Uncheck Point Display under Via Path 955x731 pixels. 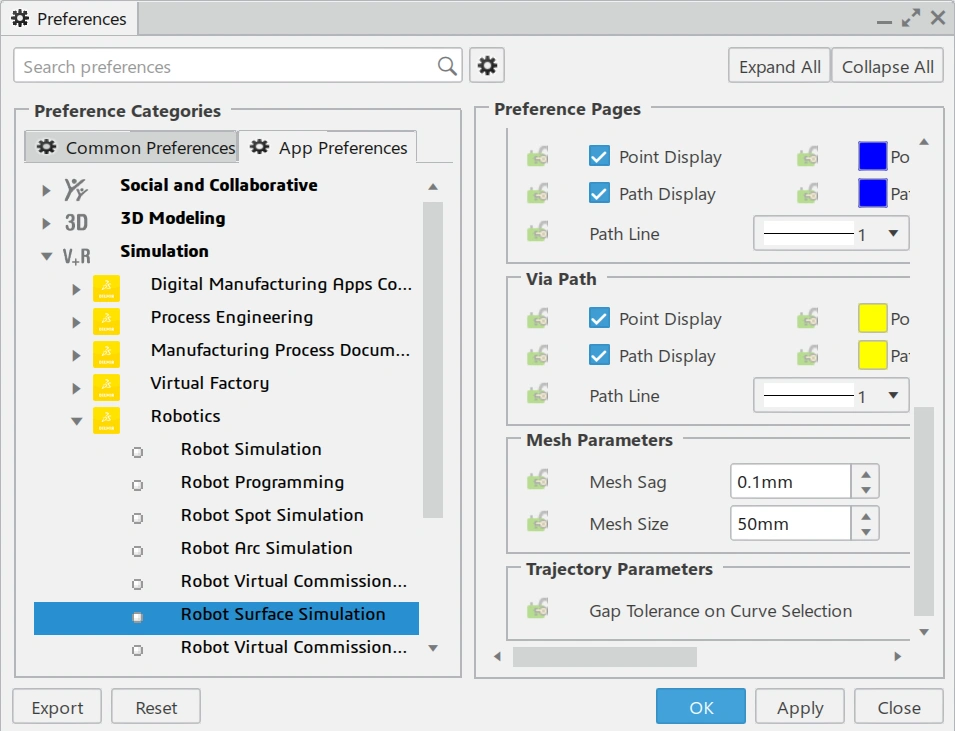click(599, 319)
